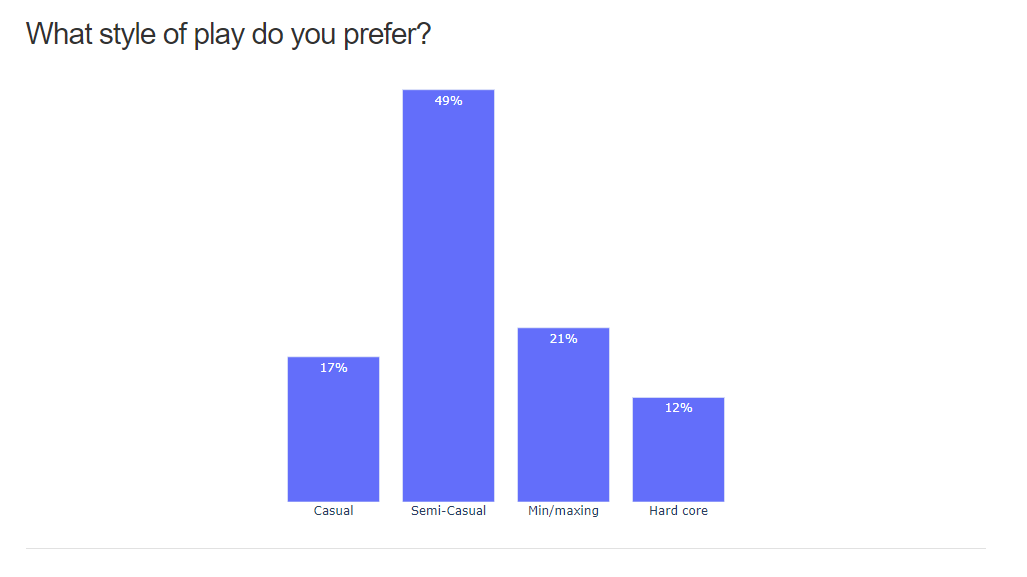
Task: Click the word "of" in the heading
Action: coord(175,34)
